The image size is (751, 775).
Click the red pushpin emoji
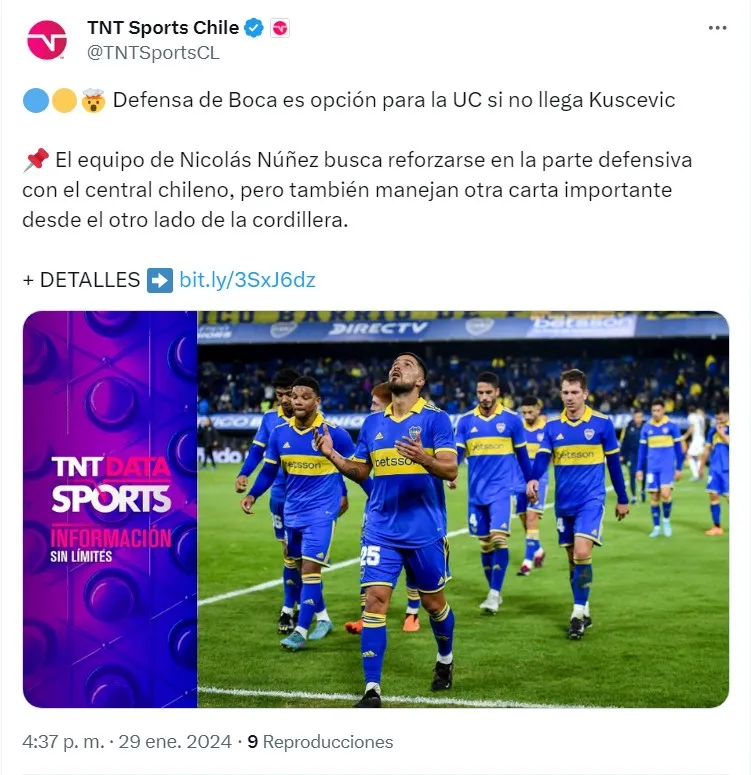click(36, 160)
